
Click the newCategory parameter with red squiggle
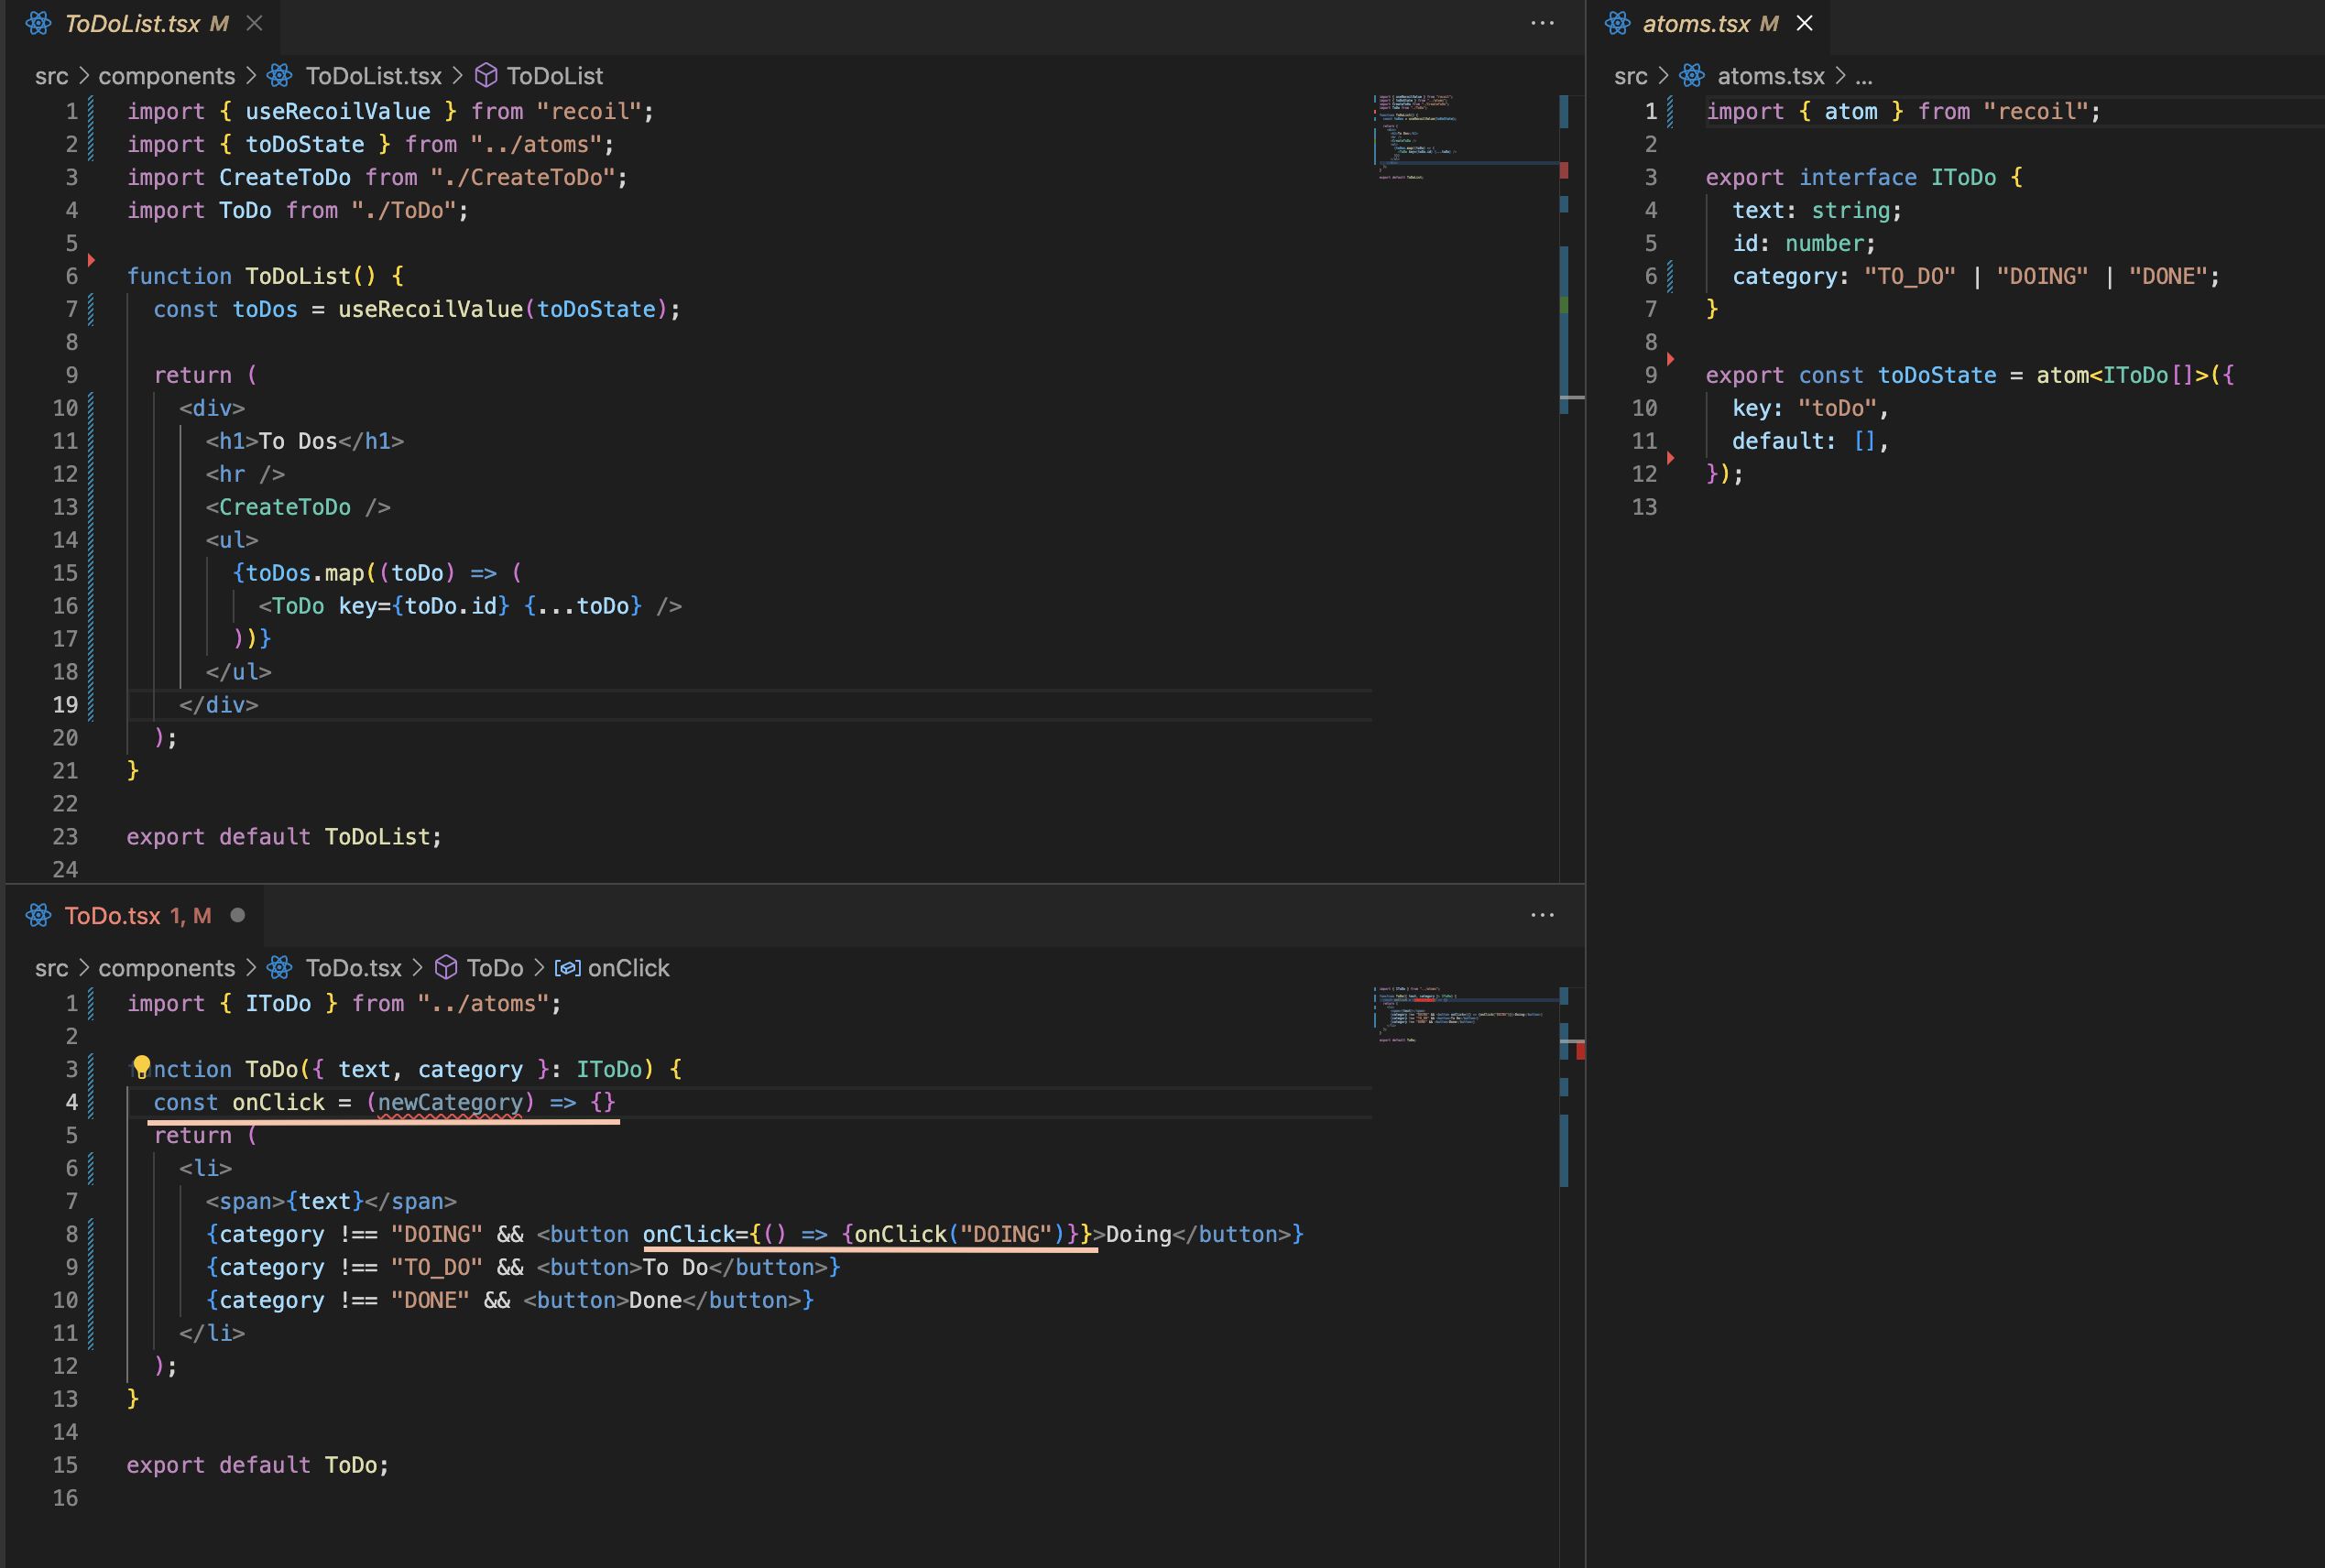click(450, 1102)
